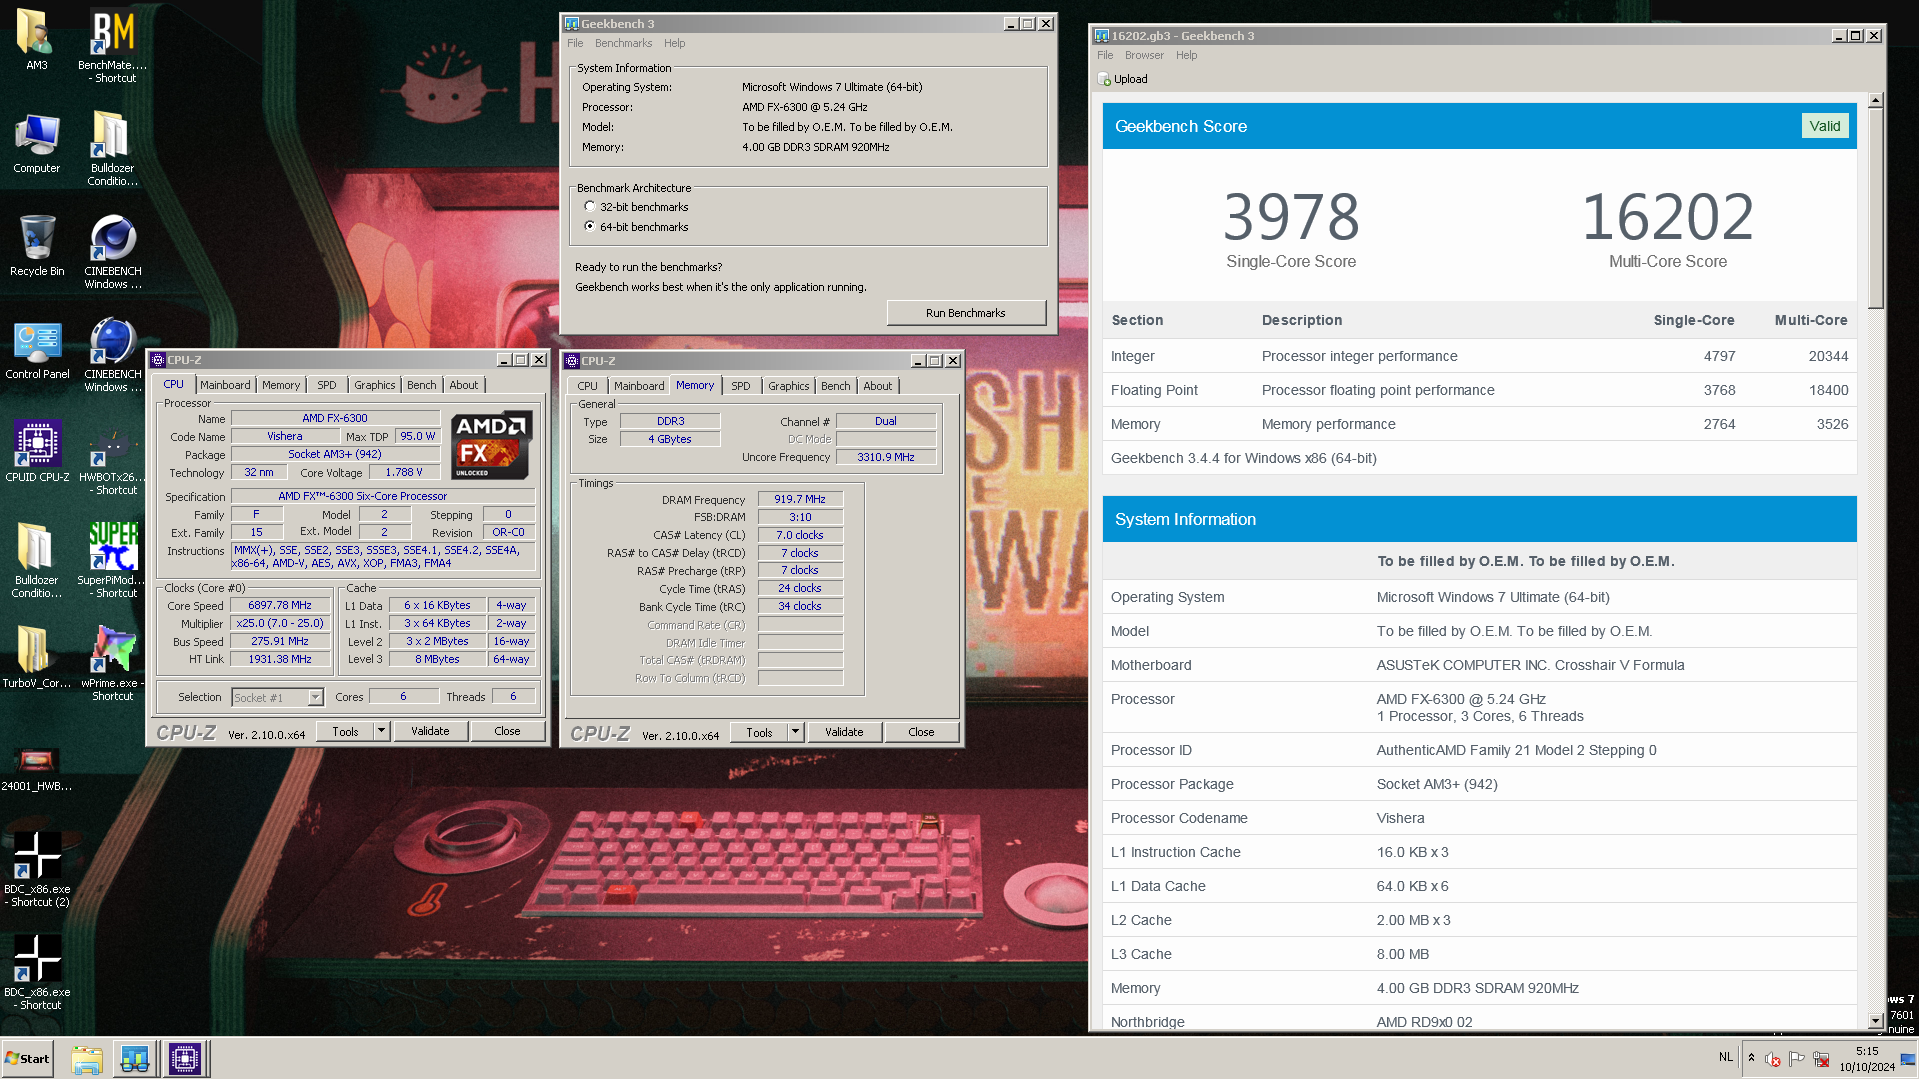
Task: Click Validate in right CPU-Z Memory window
Action: pos(844,732)
